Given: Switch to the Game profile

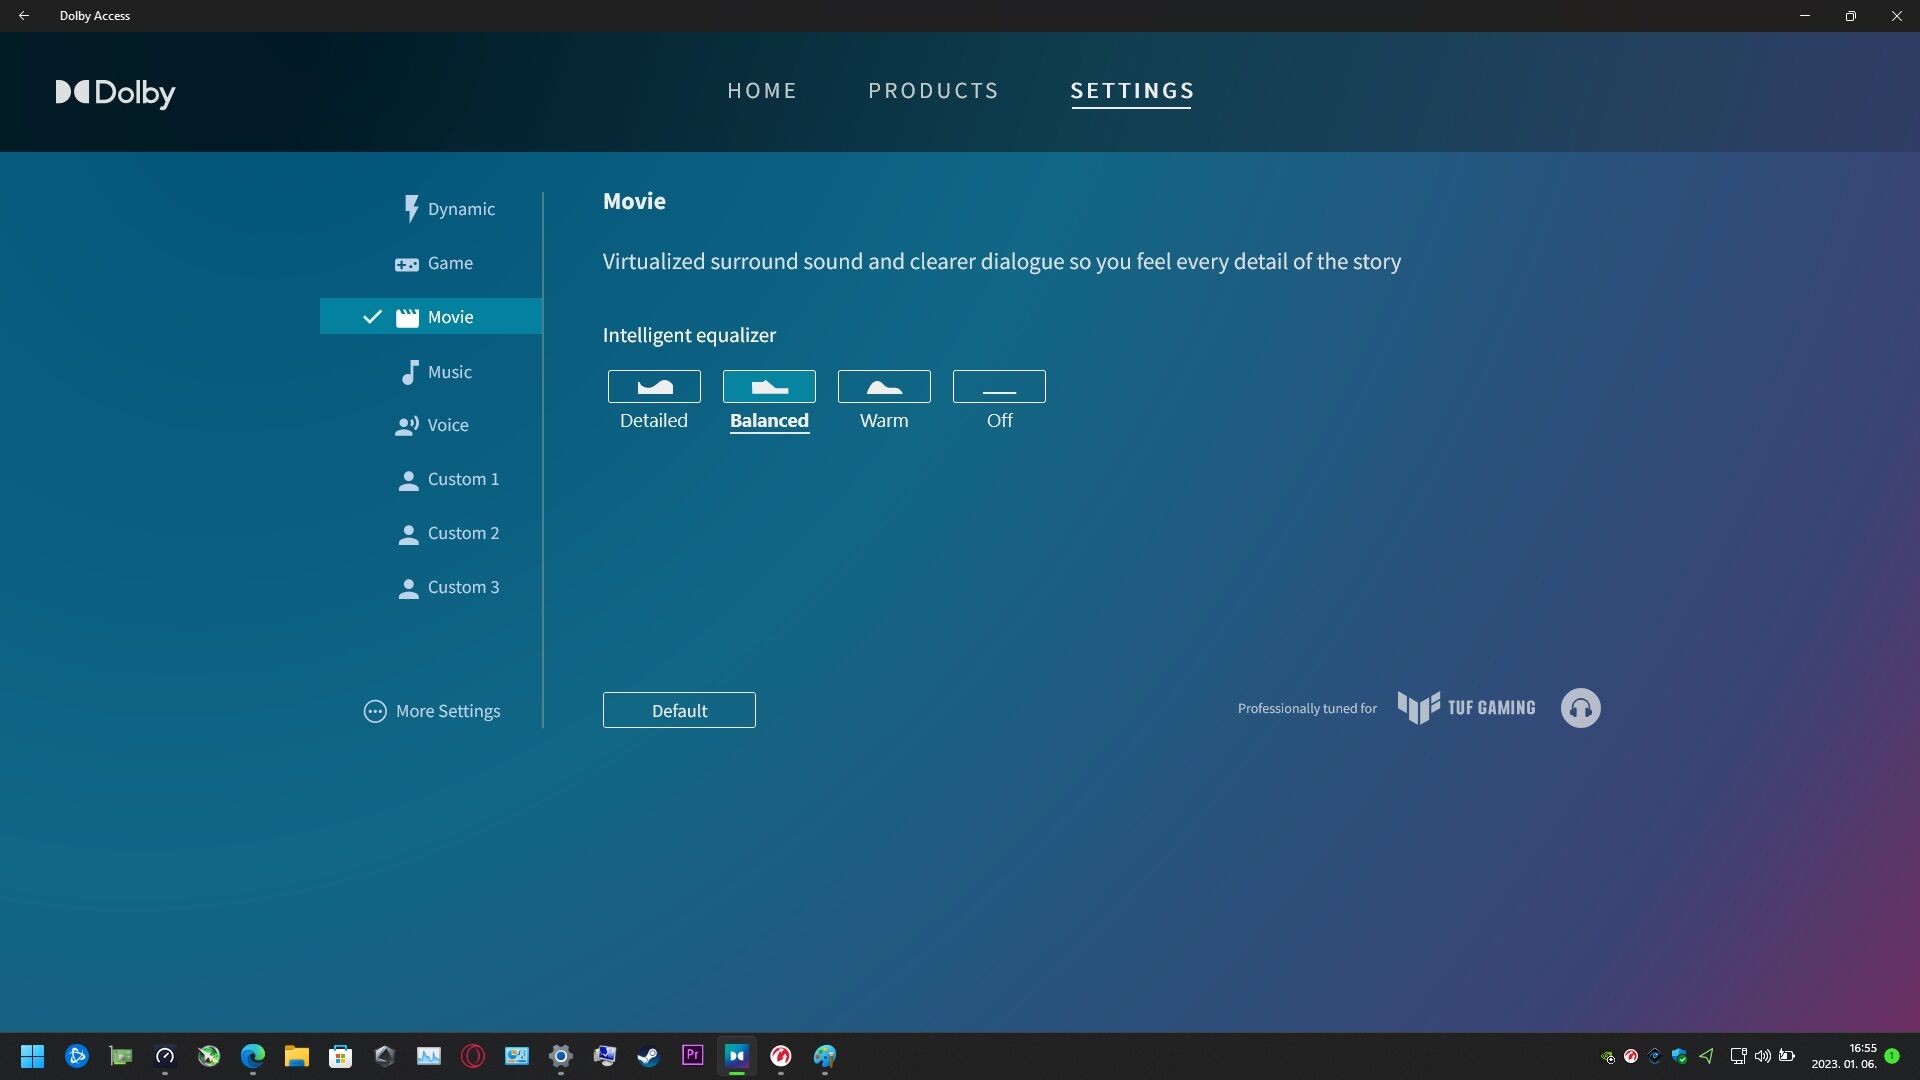Looking at the screenshot, I should 434,263.
